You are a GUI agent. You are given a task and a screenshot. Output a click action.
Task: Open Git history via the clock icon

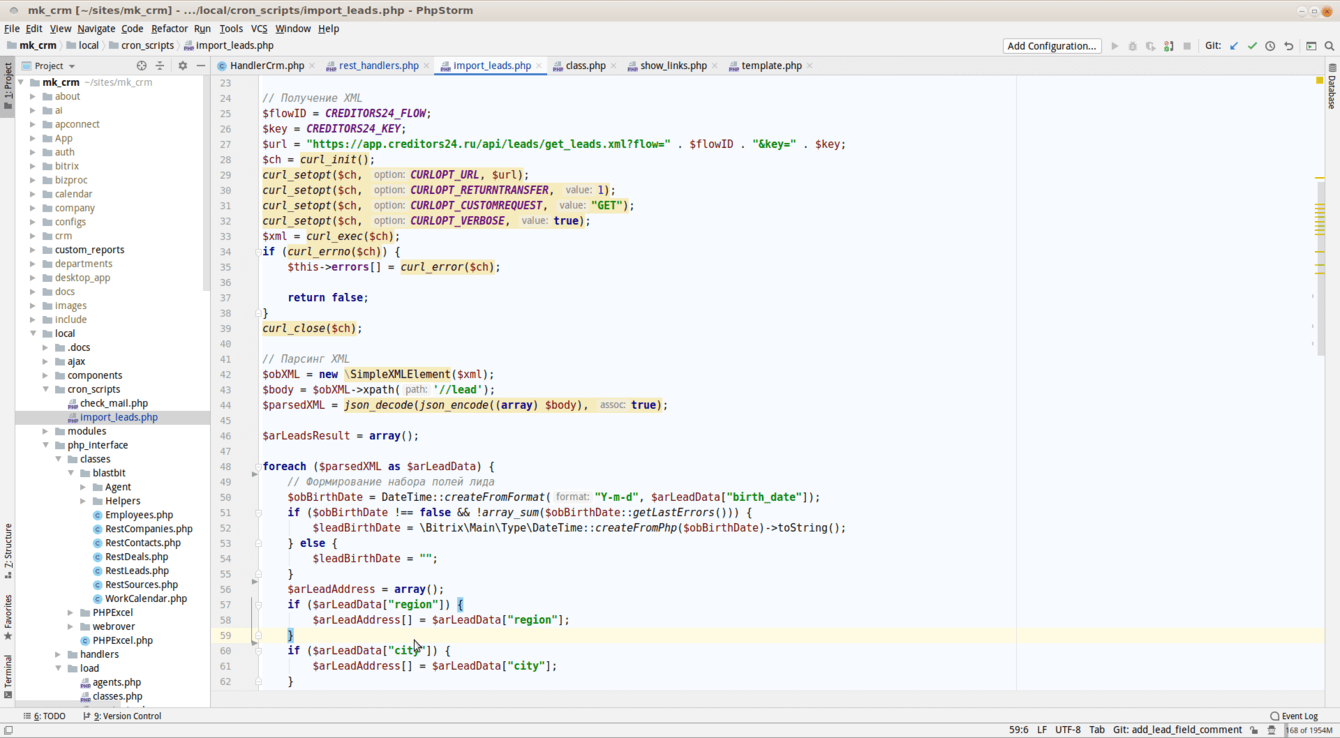tap(1270, 46)
